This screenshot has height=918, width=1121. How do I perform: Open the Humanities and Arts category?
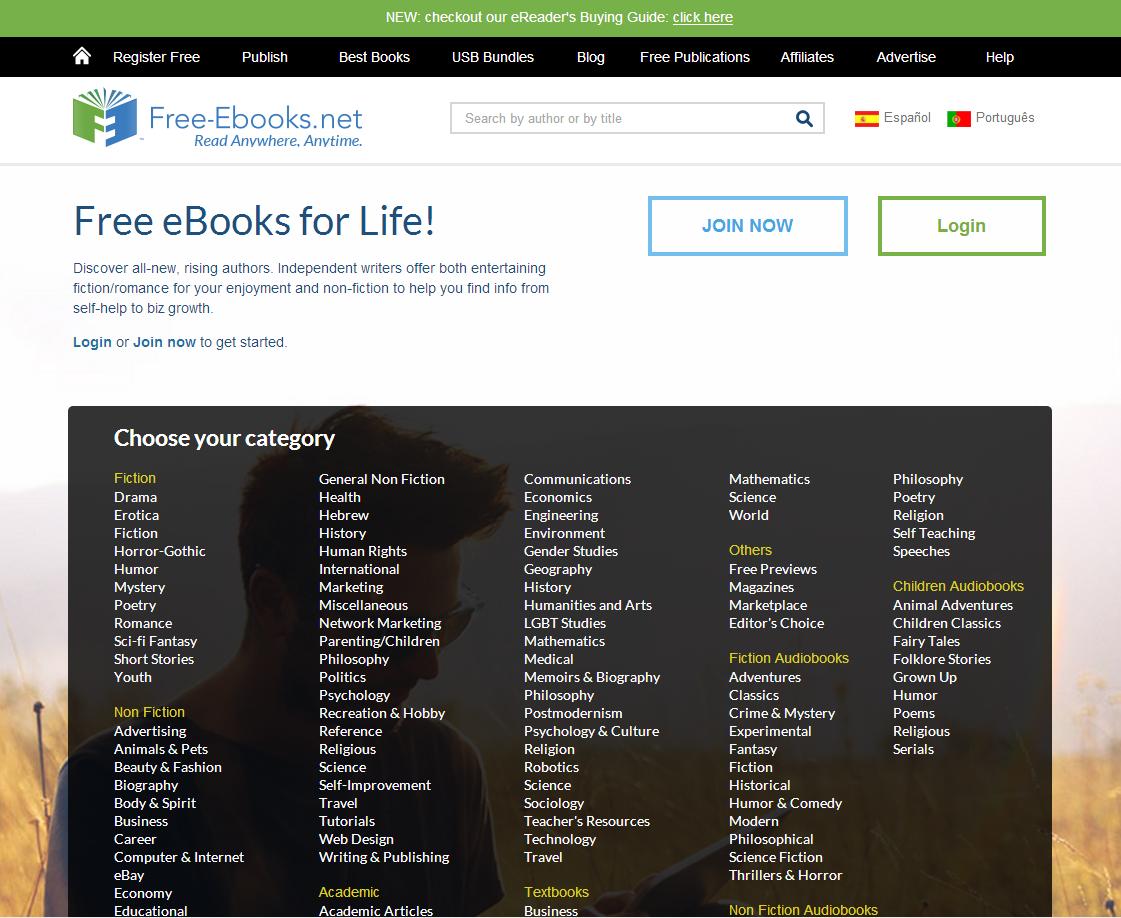click(x=588, y=605)
